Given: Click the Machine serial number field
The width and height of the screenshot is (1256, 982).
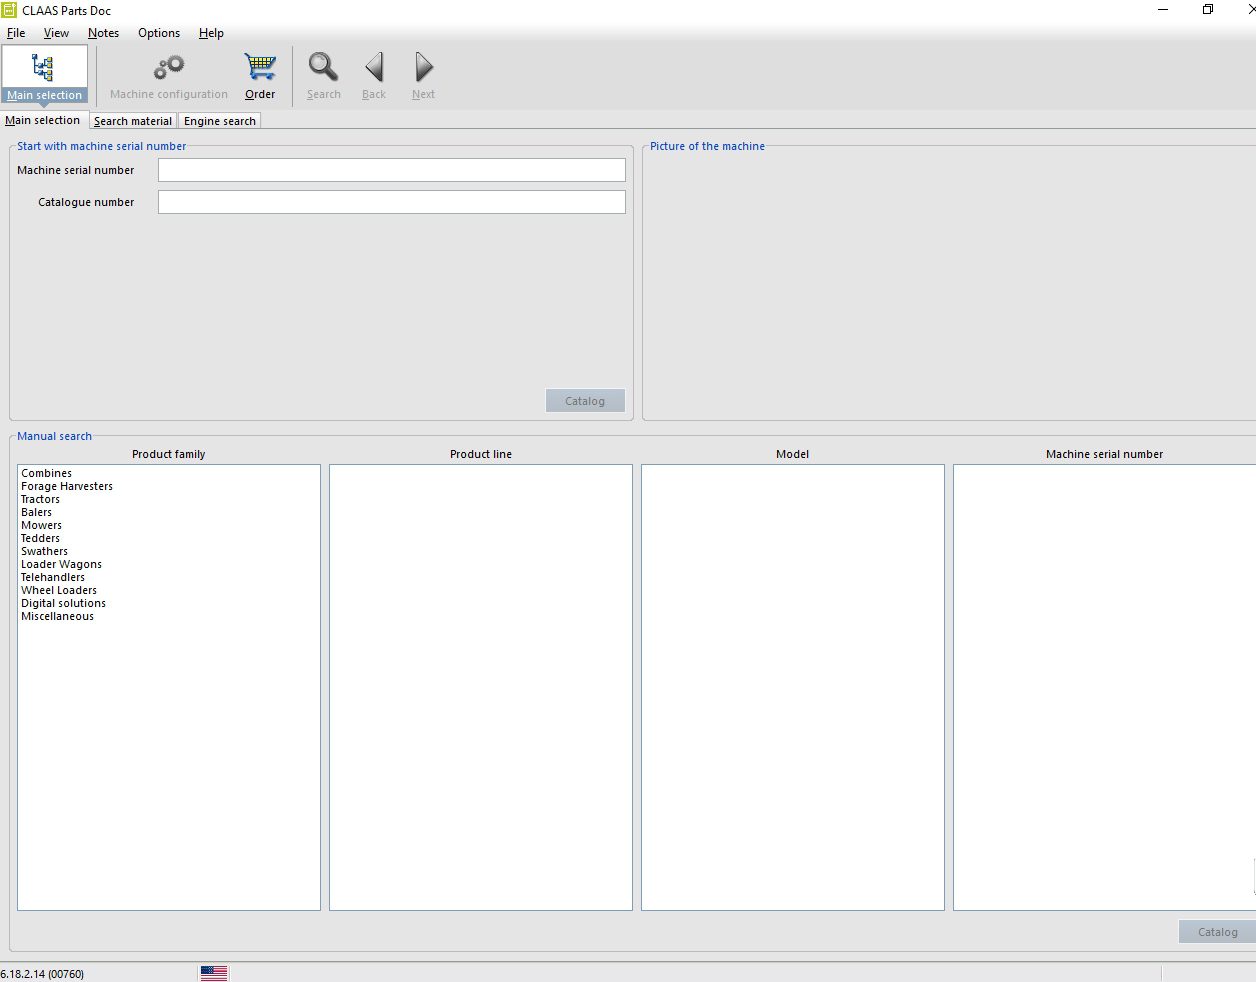Looking at the screenshot, I should point(392,170).
